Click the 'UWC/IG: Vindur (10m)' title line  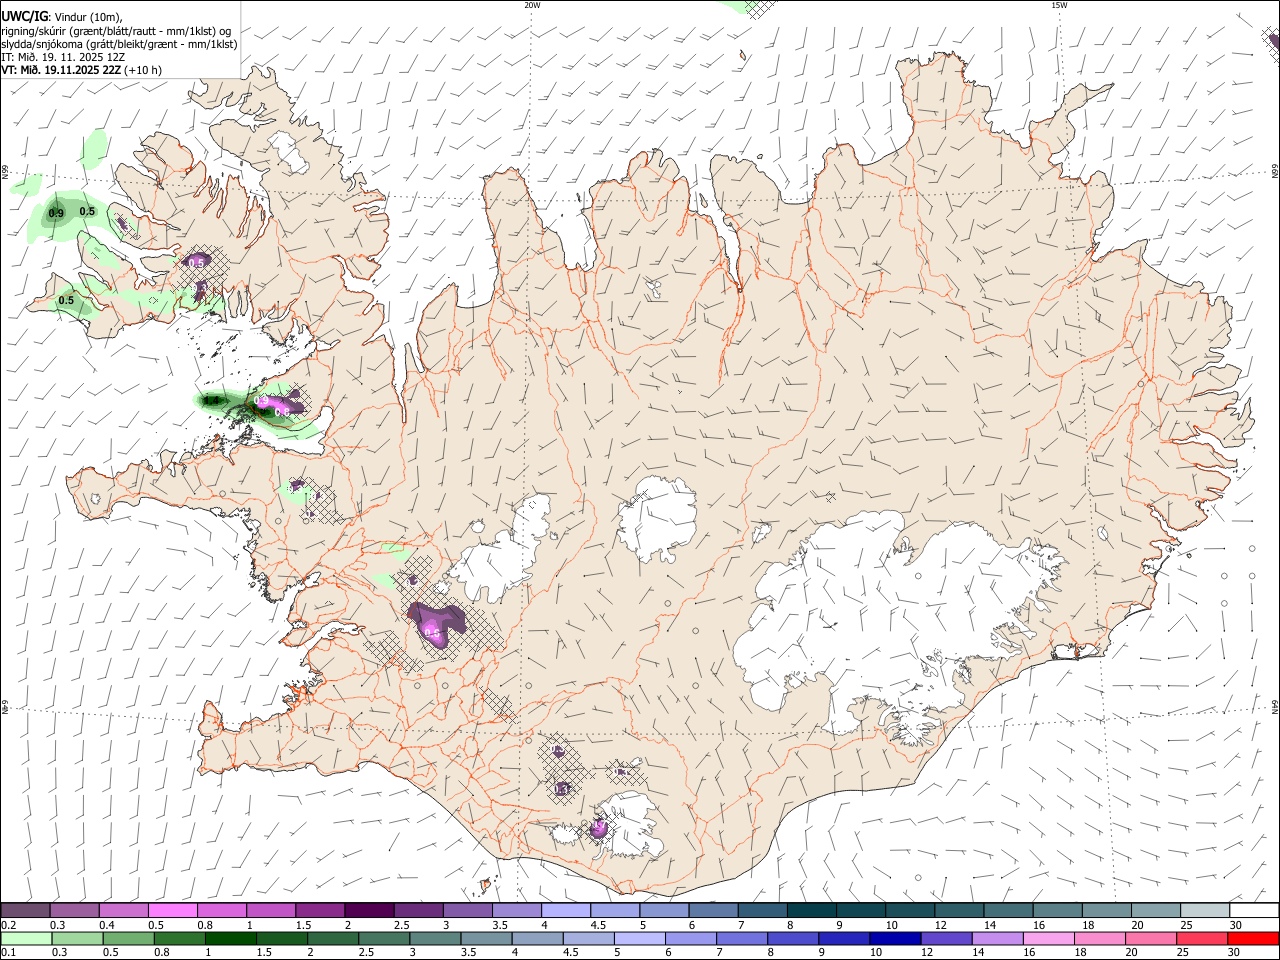[x=62, y=17]
